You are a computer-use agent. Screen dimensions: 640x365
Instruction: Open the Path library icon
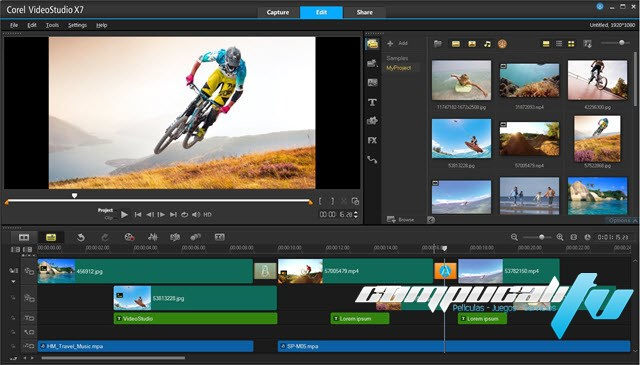point(372,160)
